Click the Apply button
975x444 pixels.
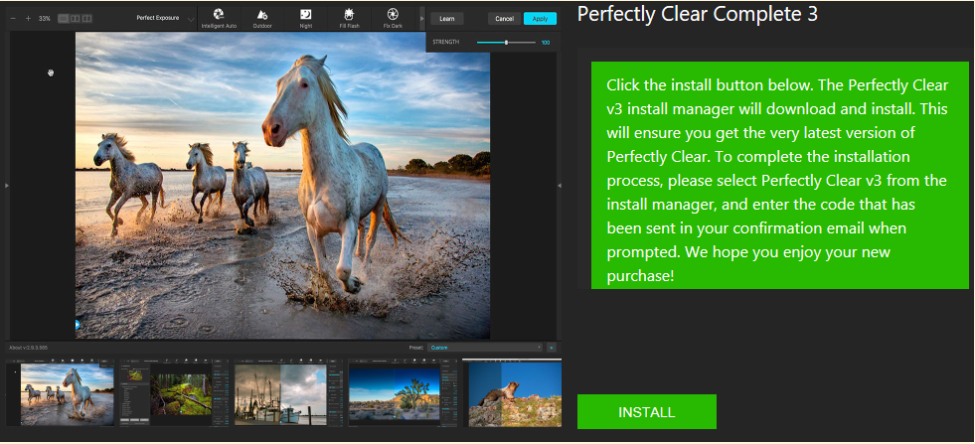540,19
